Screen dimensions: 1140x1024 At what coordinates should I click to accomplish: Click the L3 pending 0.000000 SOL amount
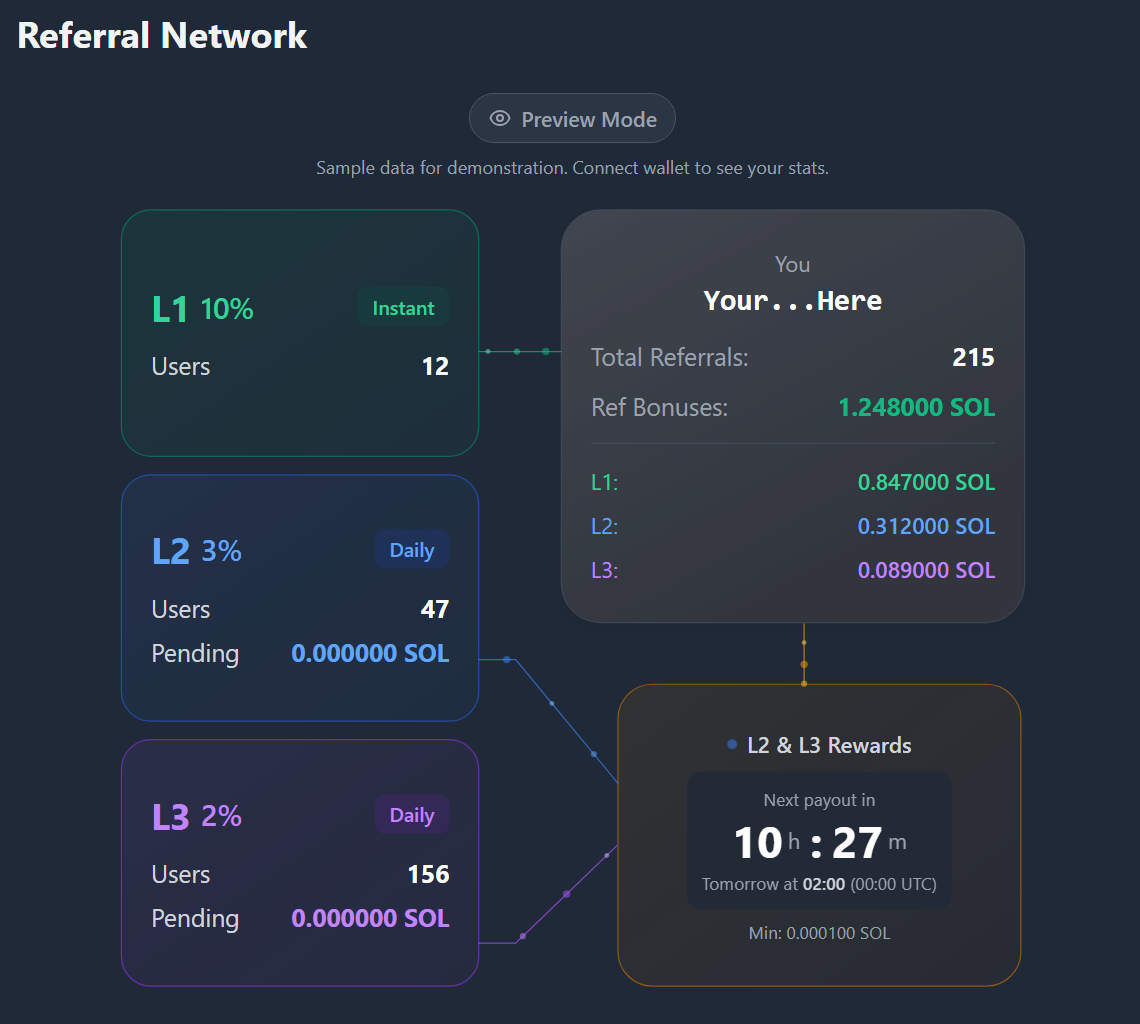pos(370,918)
